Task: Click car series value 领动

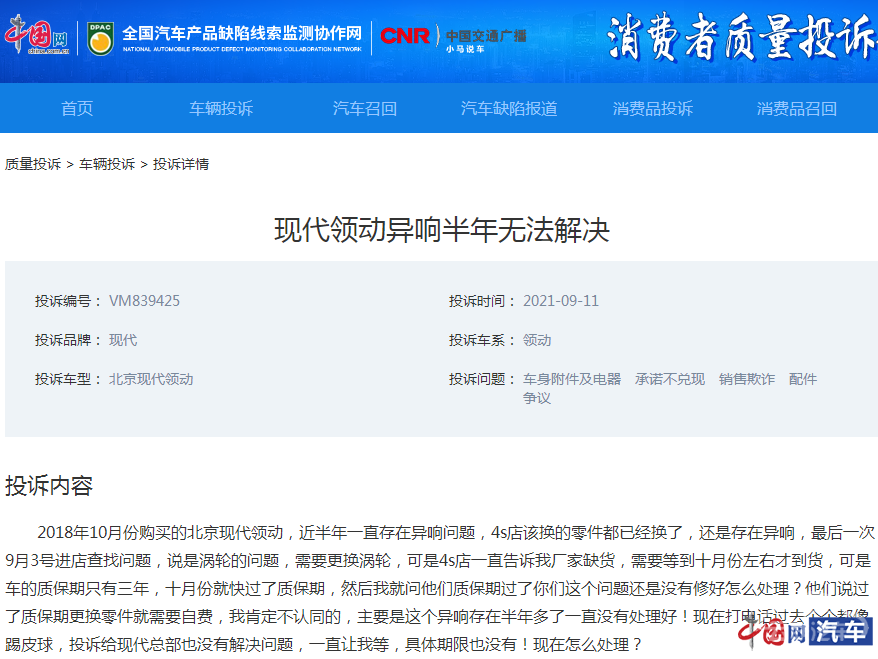Action: pos(537,340)
